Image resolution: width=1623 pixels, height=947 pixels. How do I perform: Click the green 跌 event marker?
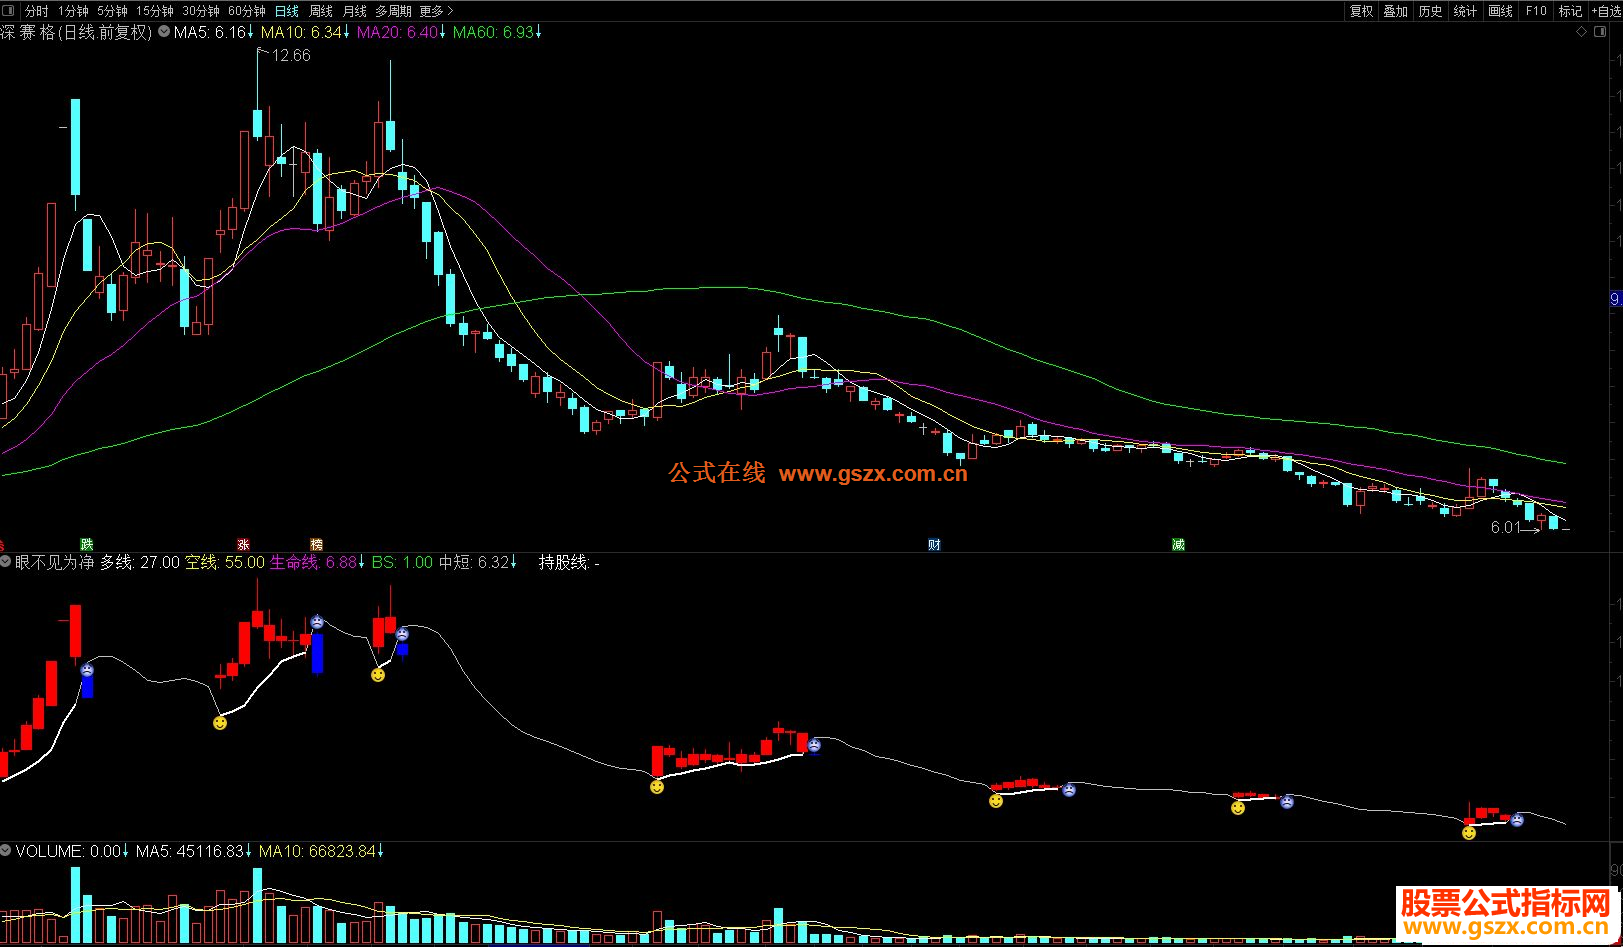87,545
